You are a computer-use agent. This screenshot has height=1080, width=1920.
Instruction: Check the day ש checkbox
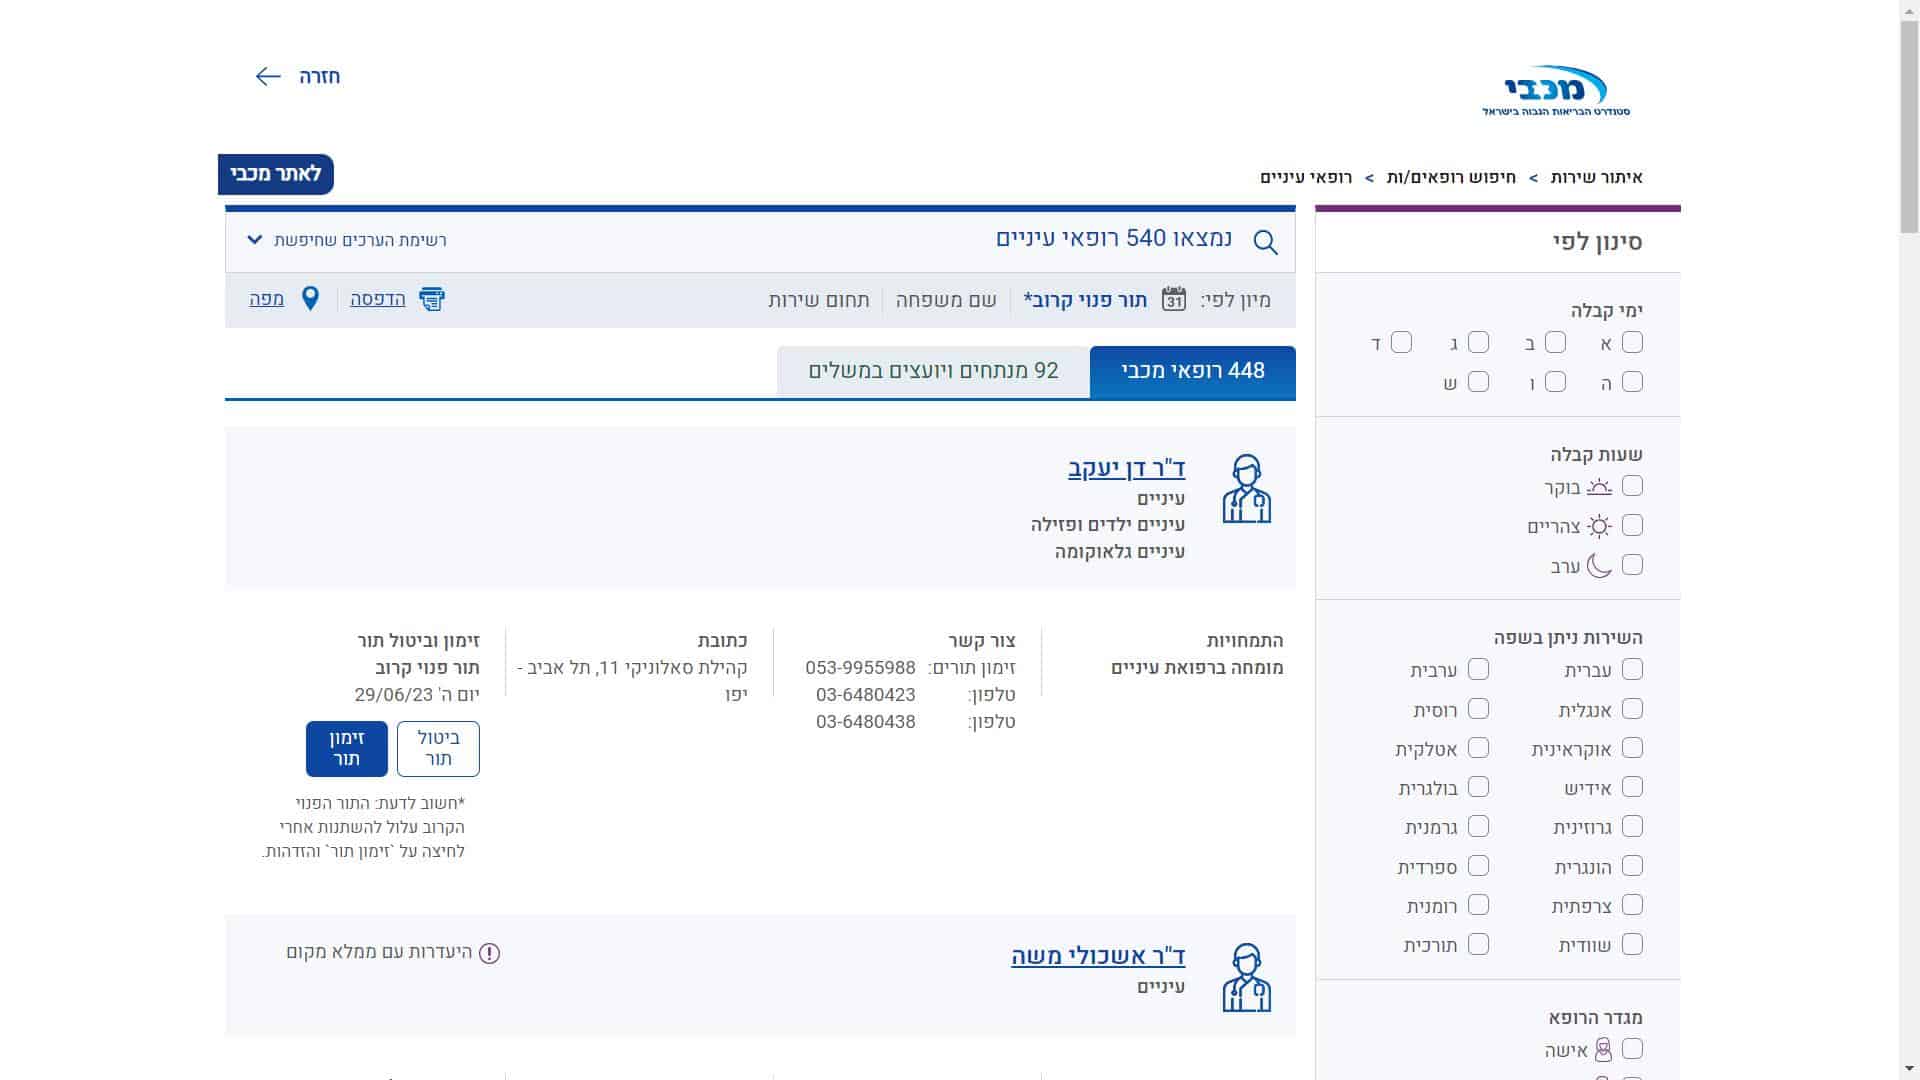click(1478, 381)
